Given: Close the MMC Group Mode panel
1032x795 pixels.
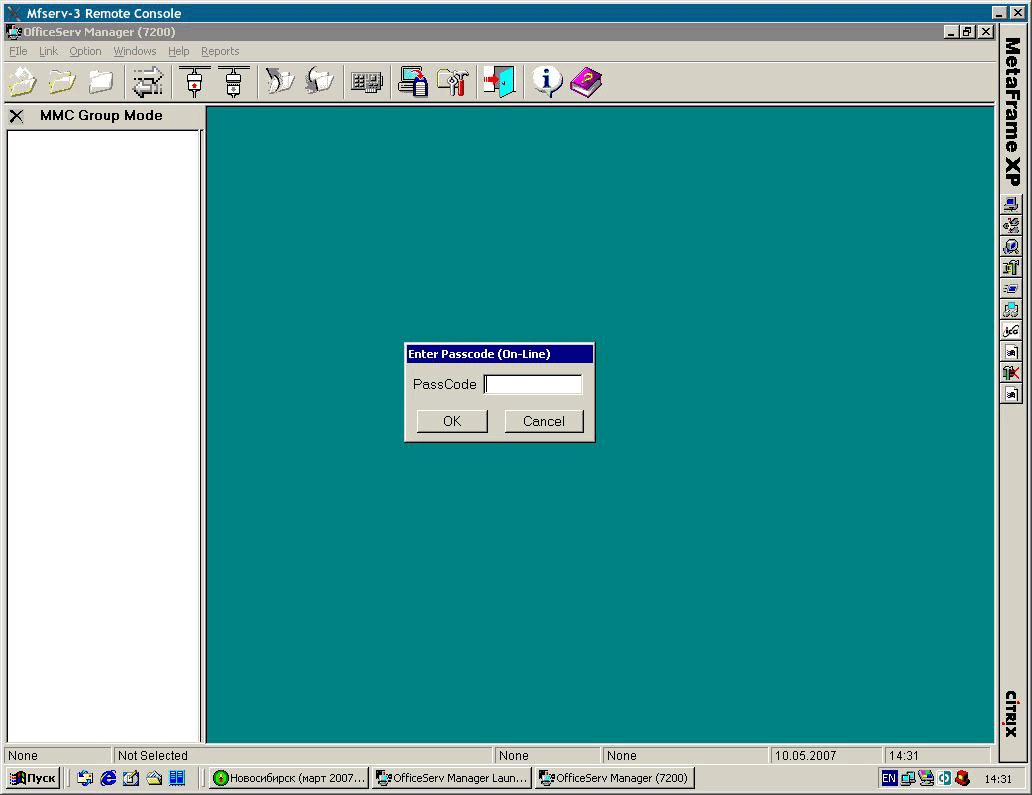Looking at the screenshot, I should tap(16, 116).
